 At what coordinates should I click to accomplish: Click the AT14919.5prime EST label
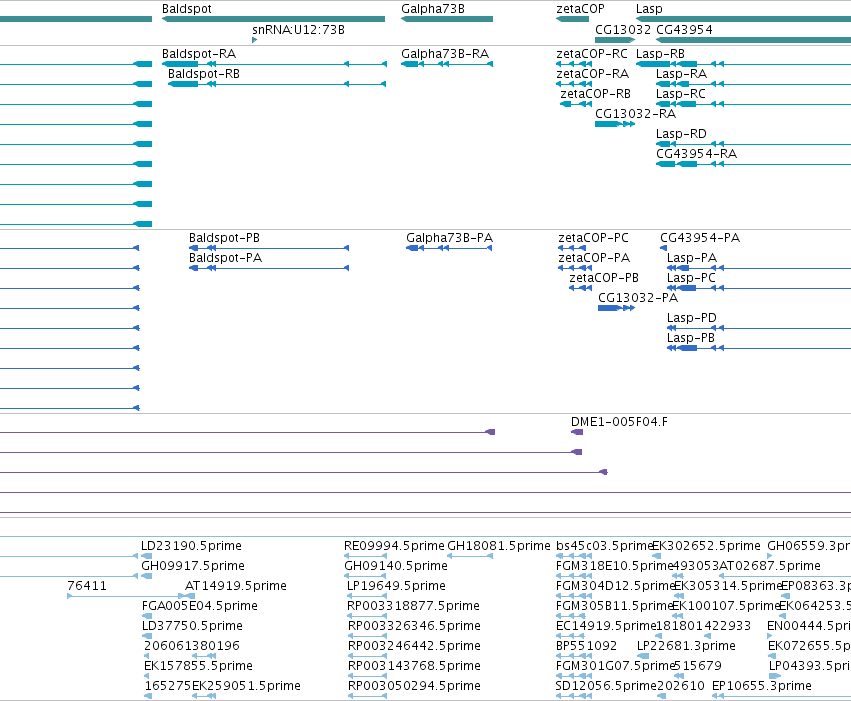236,586
